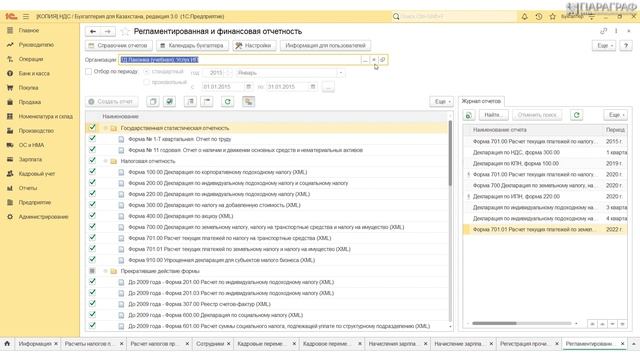Screen dimensions: 640x360
Task: Open Главное section in sidebar
Action: click(x=29, y=30)
